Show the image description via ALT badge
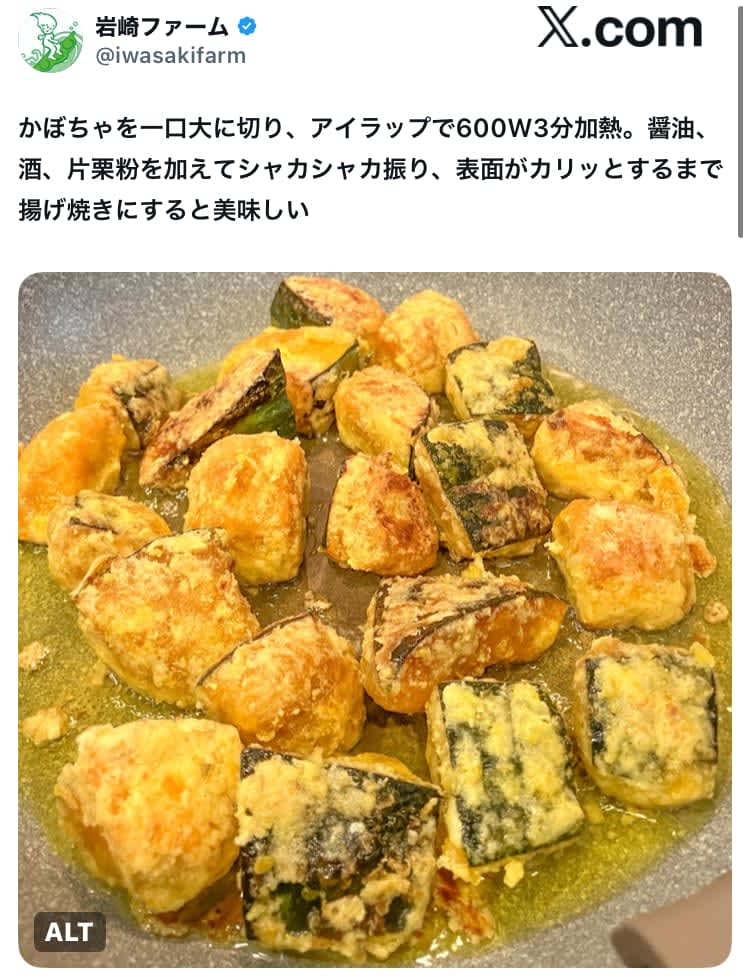This screenshot has height=980, width=743. tap(69, 932)
